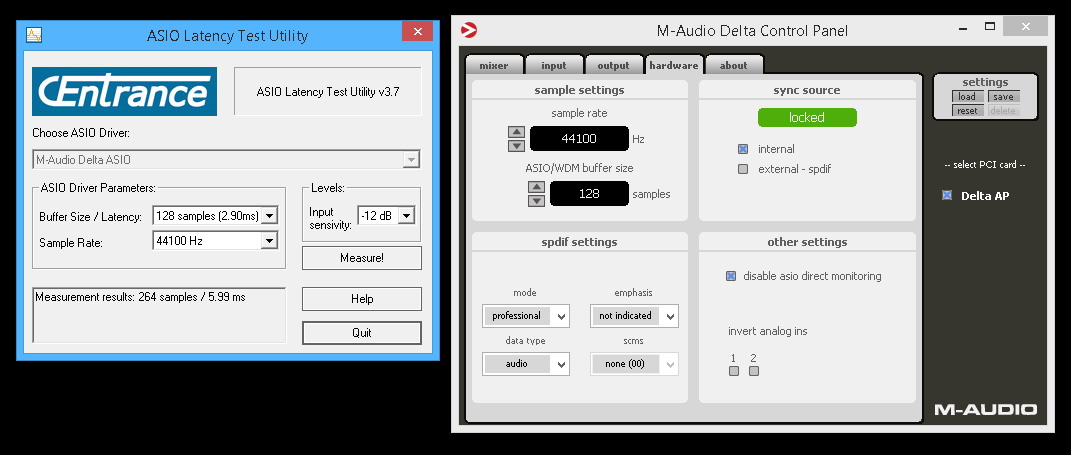The image size is (1071, 455).
Task: Switch to the input tab
Action: pyautogui.click(x=554, y=66)
